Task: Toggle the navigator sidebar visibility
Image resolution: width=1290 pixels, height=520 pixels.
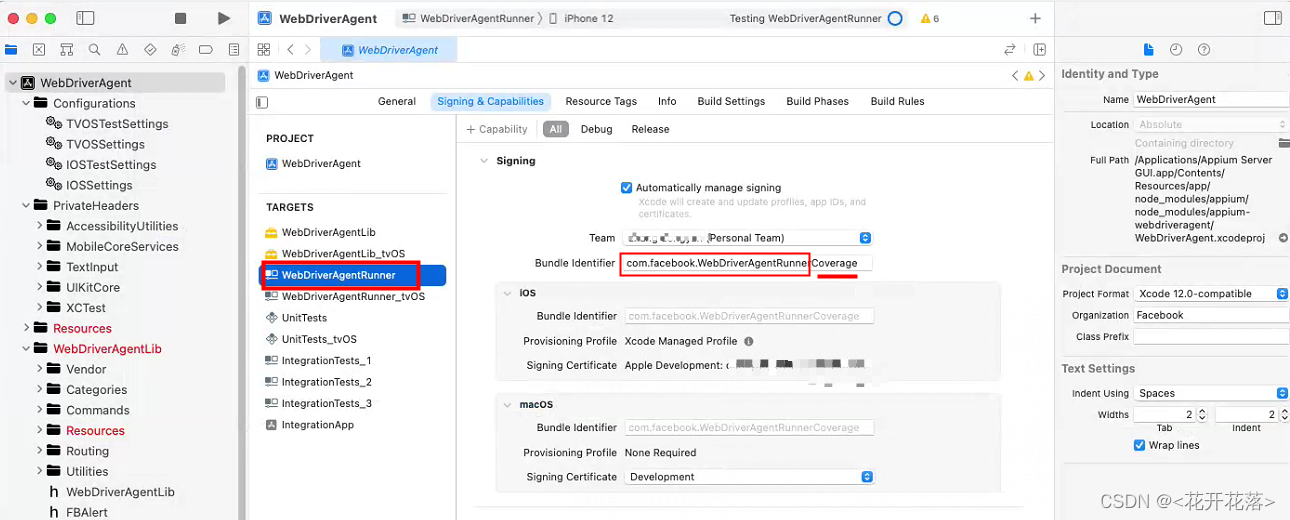Action: click(x=85, y=18)
